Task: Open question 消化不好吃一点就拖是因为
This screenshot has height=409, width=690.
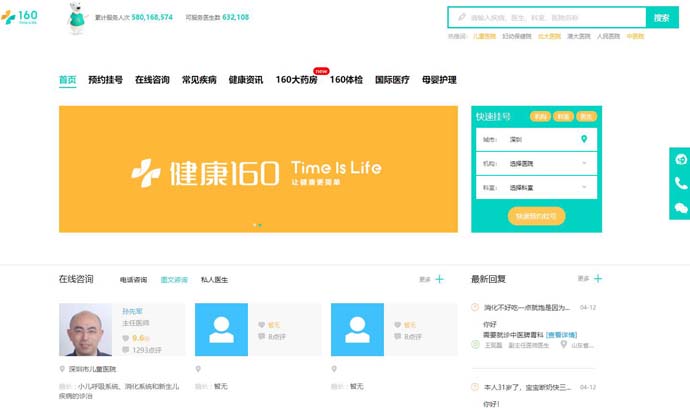Action: click(x=527, y=307)
